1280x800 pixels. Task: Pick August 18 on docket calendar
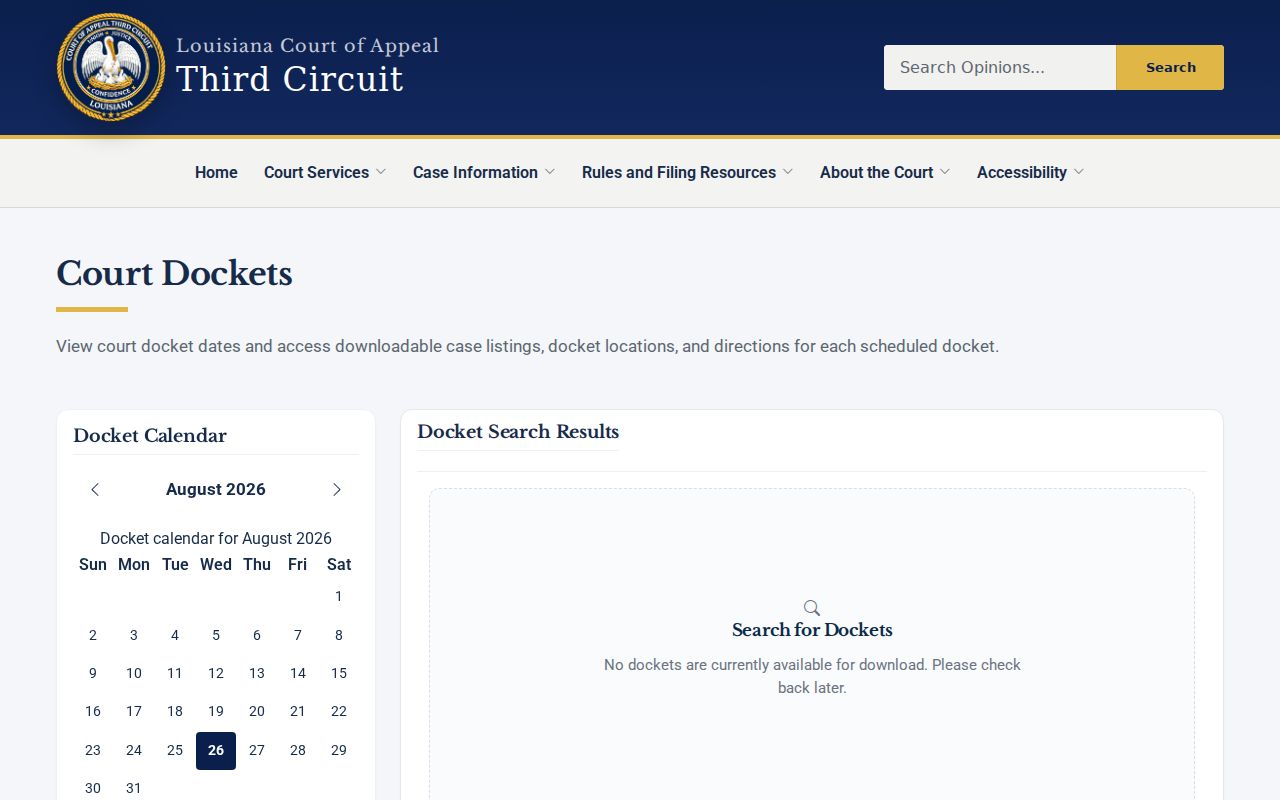(175, 711)
